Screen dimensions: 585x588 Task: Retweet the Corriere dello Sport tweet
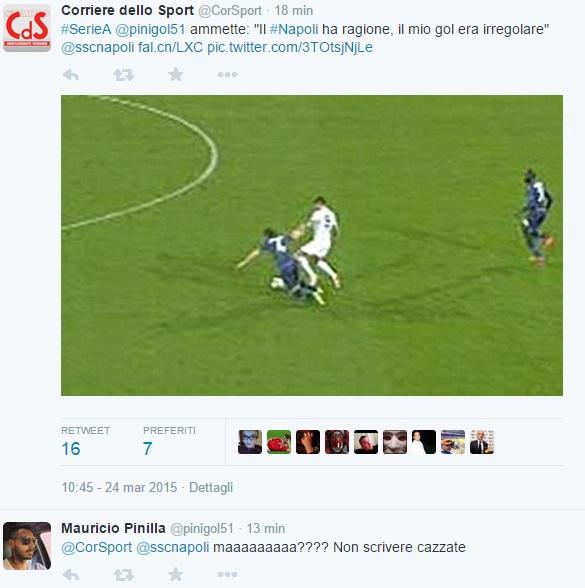(x=123, y=75)
